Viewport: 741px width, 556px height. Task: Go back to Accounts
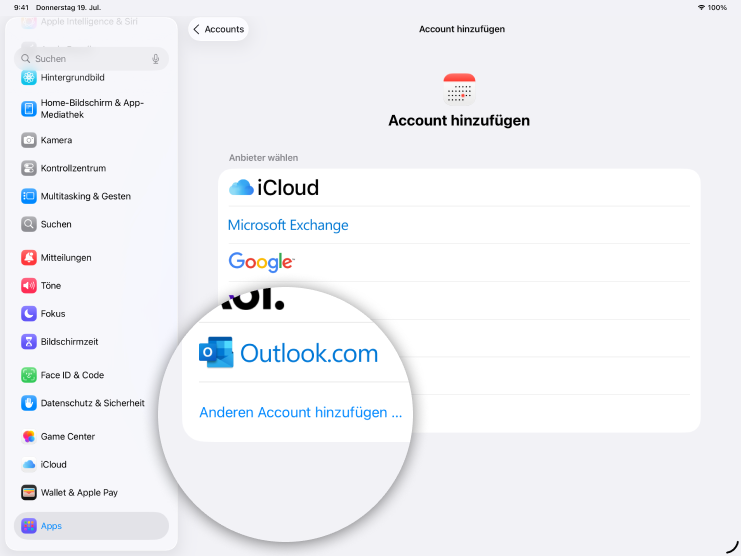point(218,29)
